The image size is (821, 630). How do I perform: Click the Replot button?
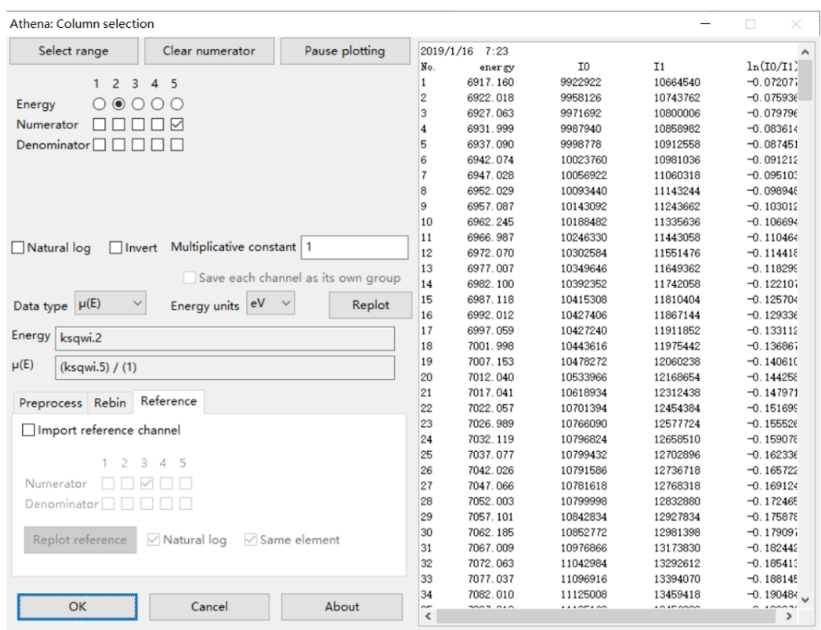pyautogui.click(x=370, y=305)
